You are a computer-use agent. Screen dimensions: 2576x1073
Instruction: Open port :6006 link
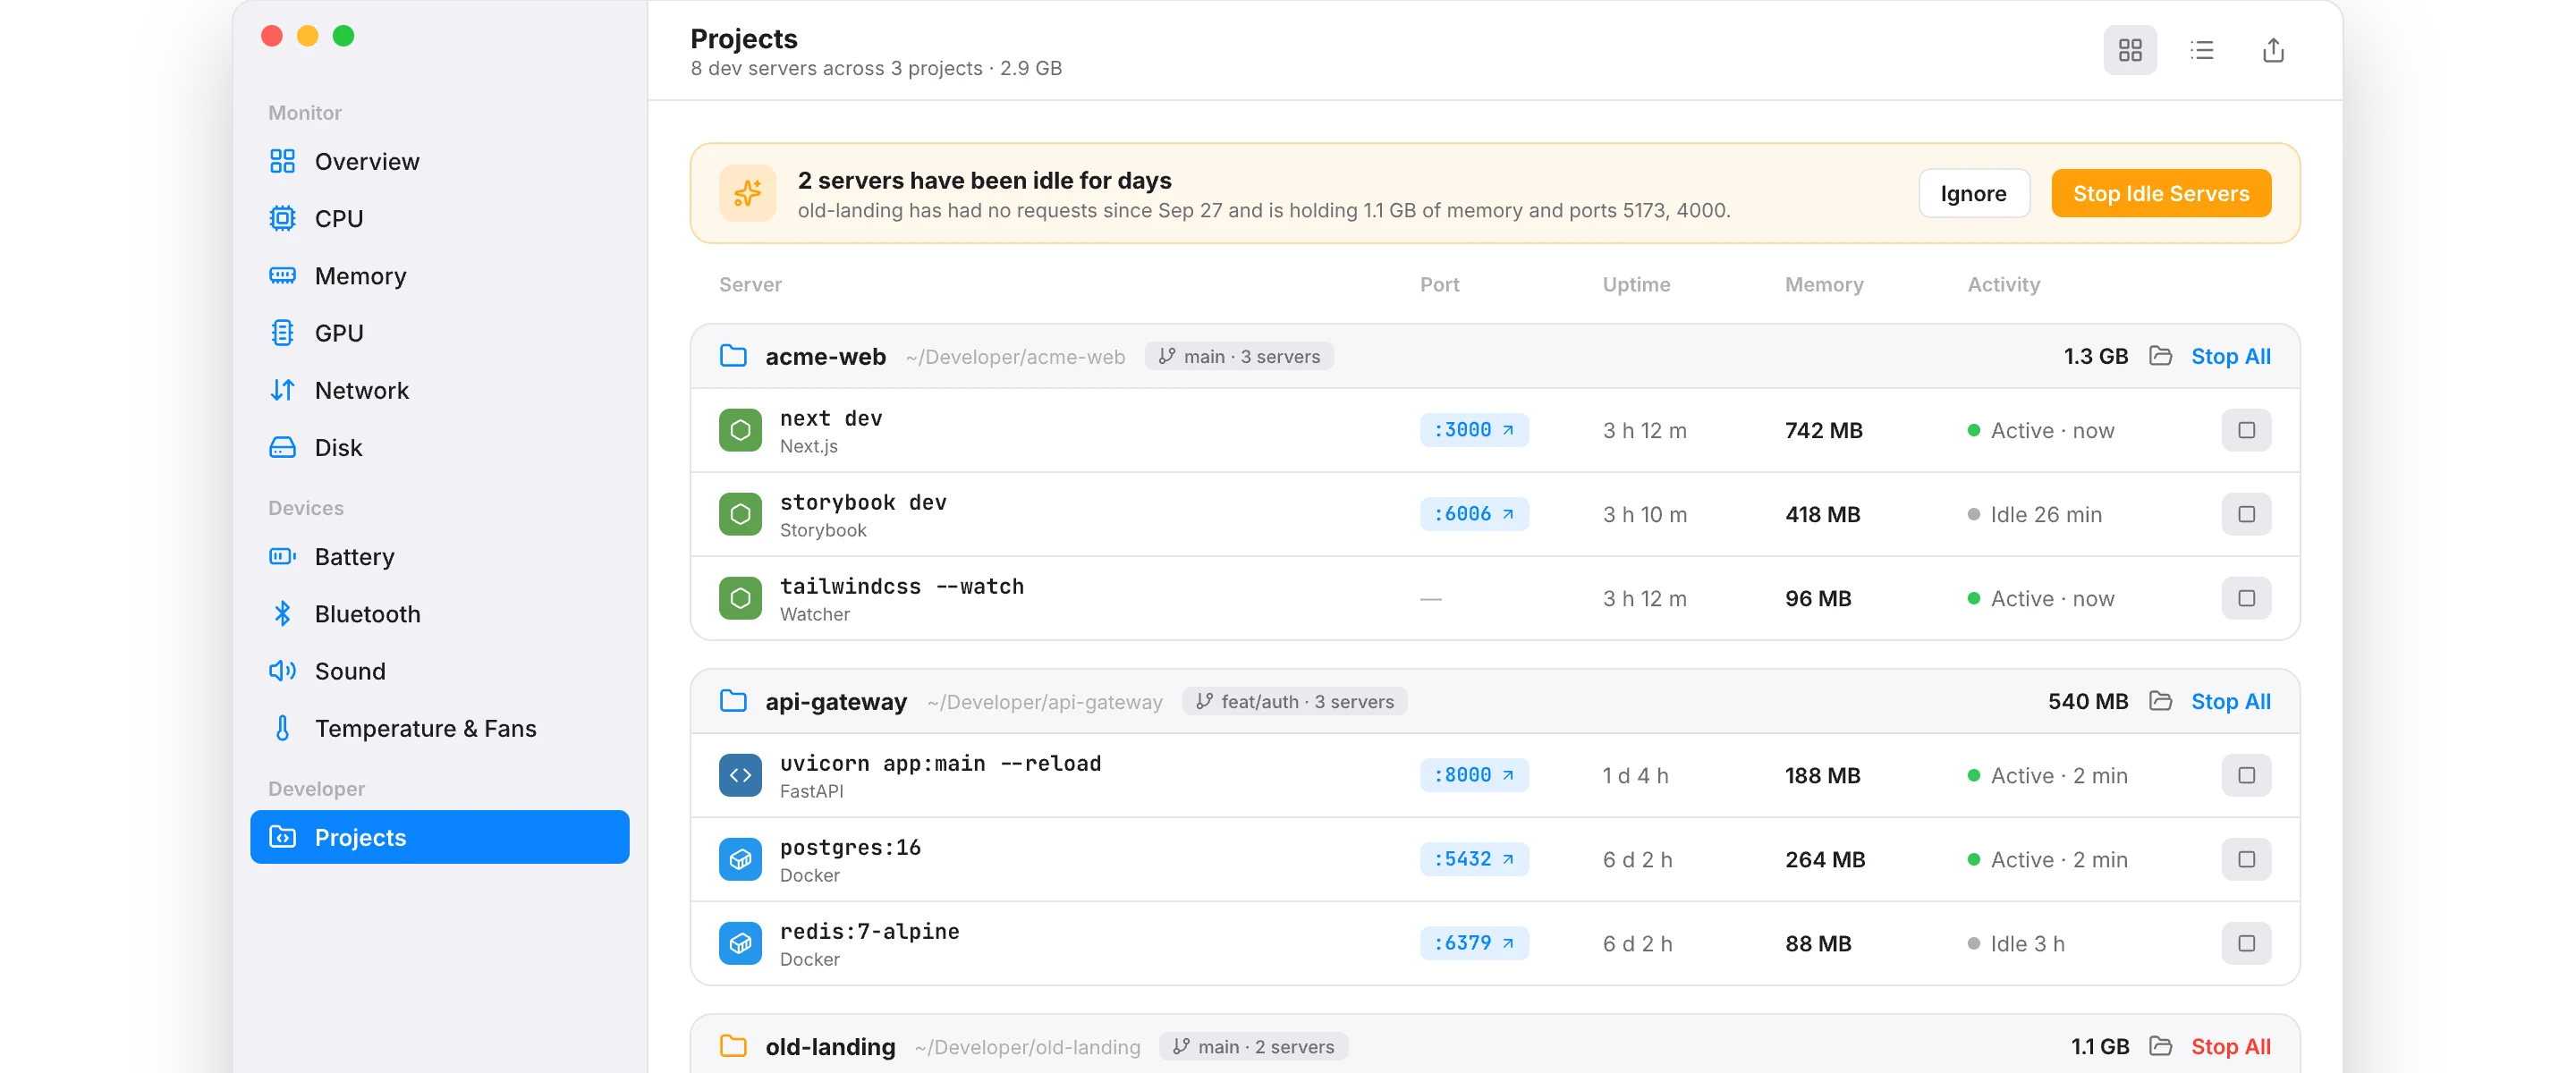pyautogui.click(x=1473, y=514)
